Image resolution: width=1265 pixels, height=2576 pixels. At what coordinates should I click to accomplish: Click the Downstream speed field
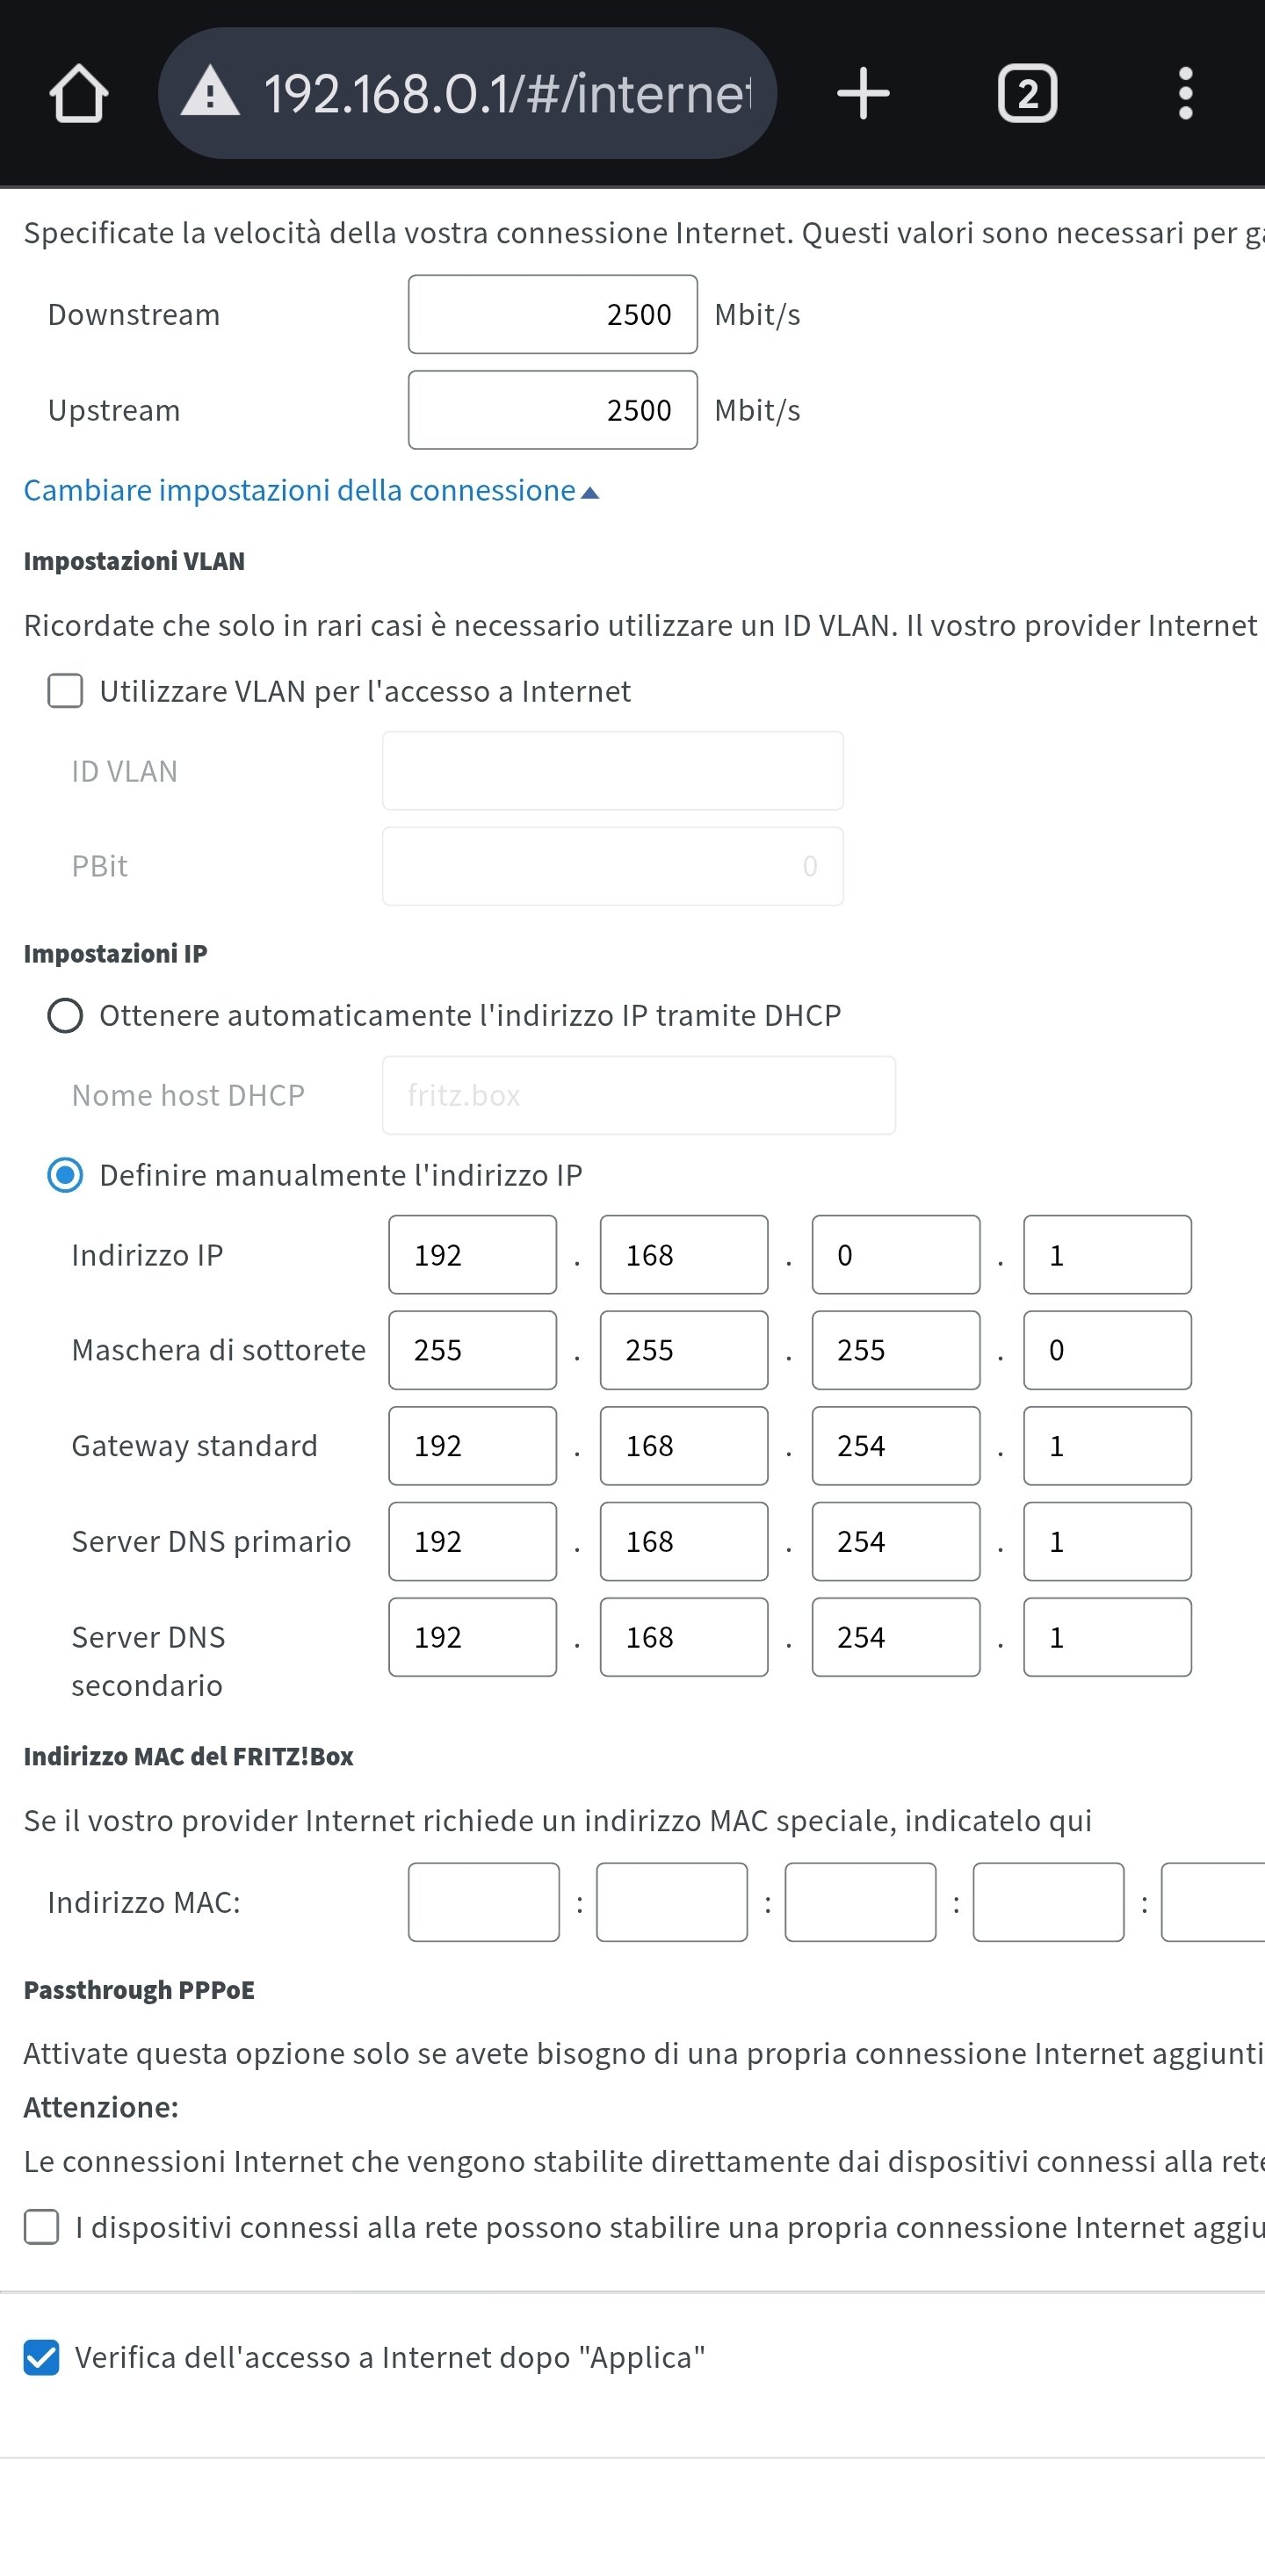point(552,315)
